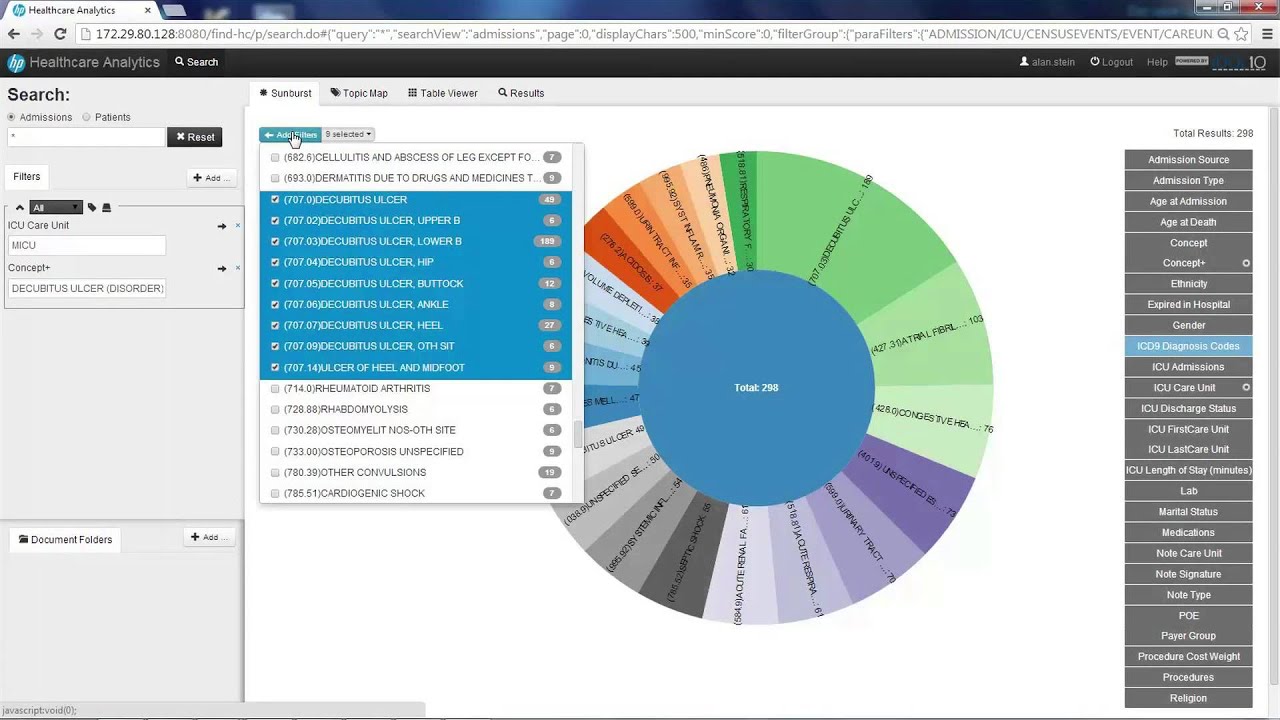Screen dimensions: 1280x720
Task: Click the Search link in header
Action: click(196, 62)
